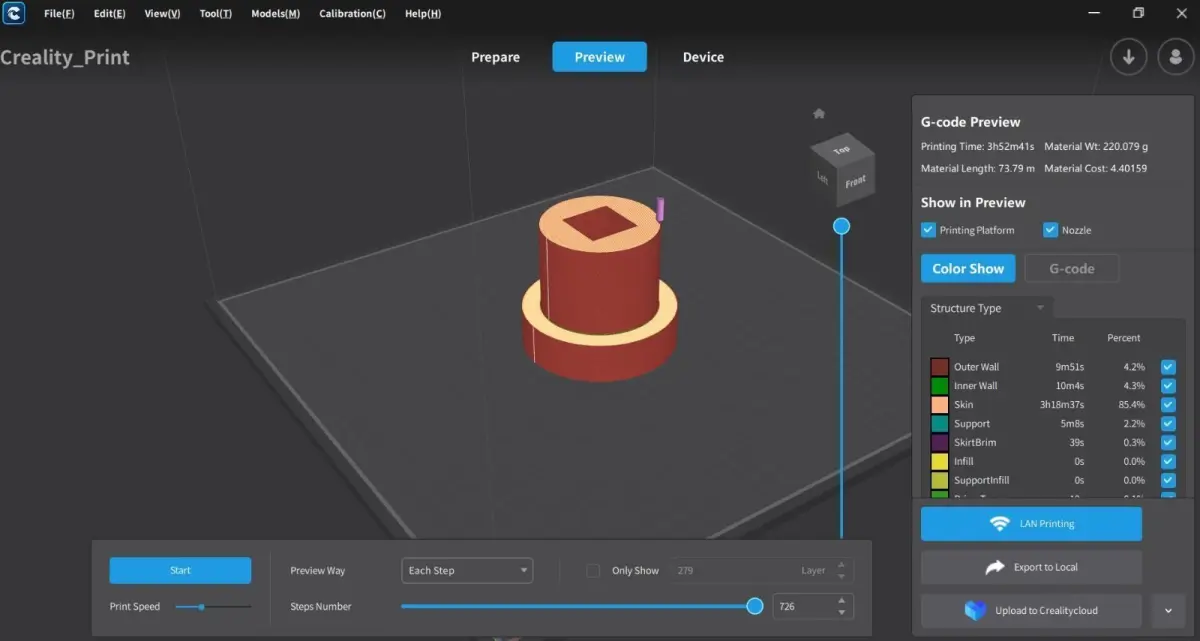Open the Tool menu
Viewport: 1200px width, 641px height.
[215, 14]
